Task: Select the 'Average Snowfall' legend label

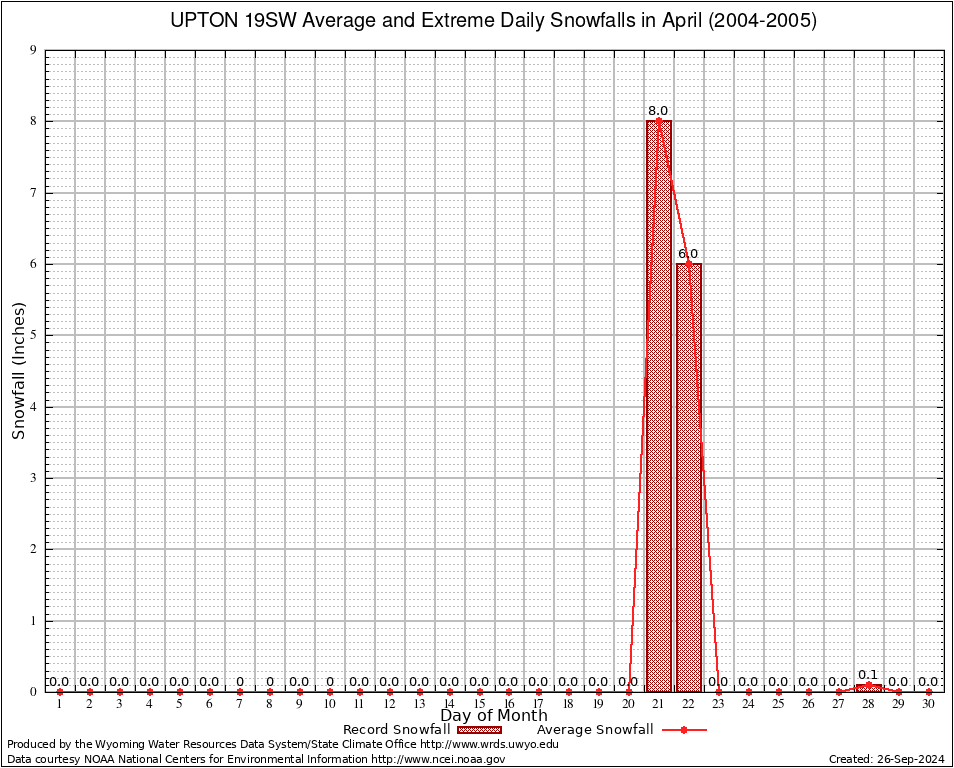Action: coord(594,730)
